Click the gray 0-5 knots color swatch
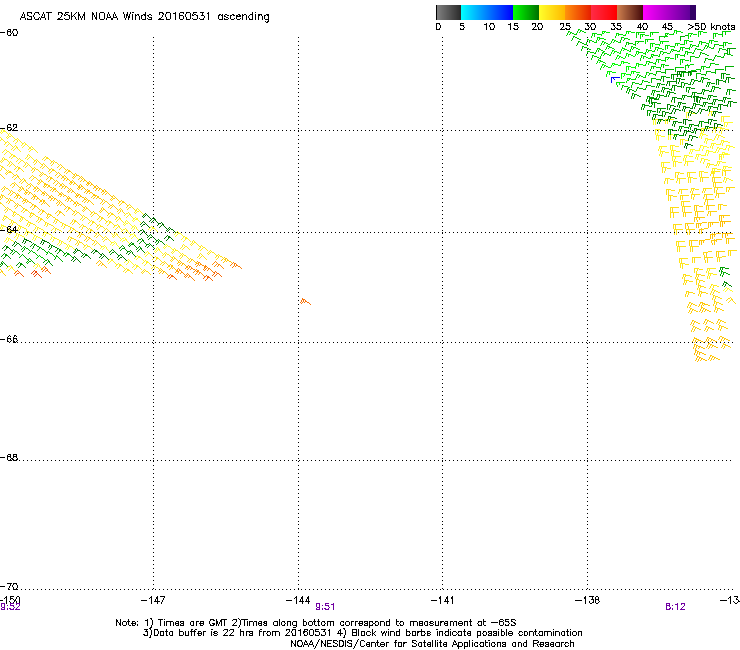Screen dimensions: 740x650 [448, 12]
